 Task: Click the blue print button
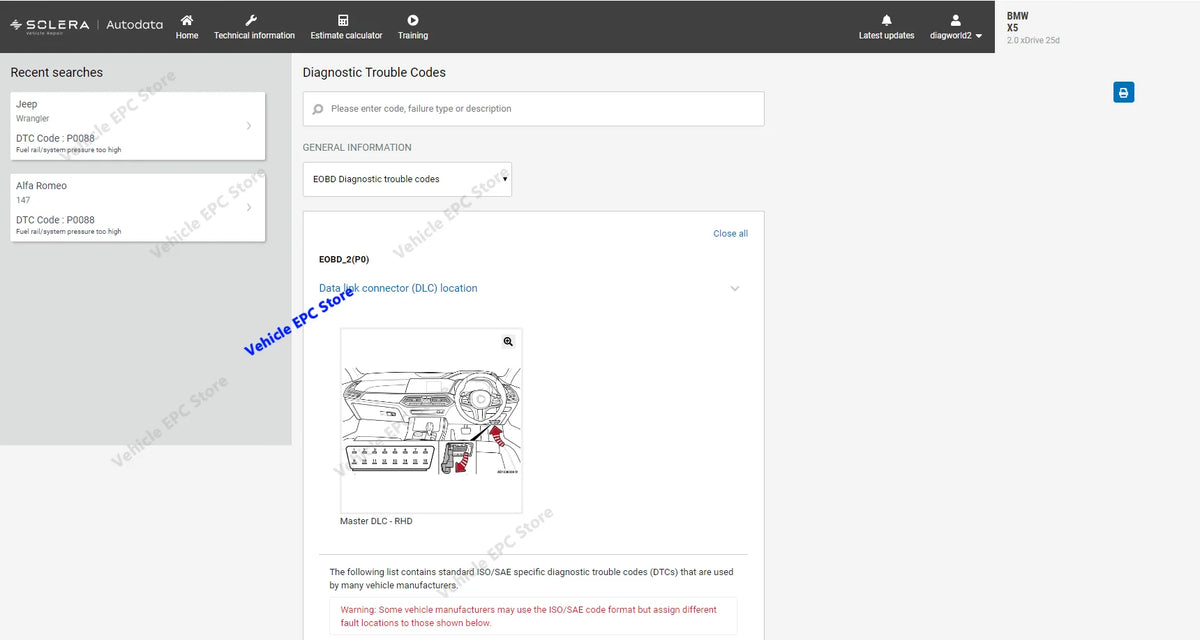click(1124, 92)
